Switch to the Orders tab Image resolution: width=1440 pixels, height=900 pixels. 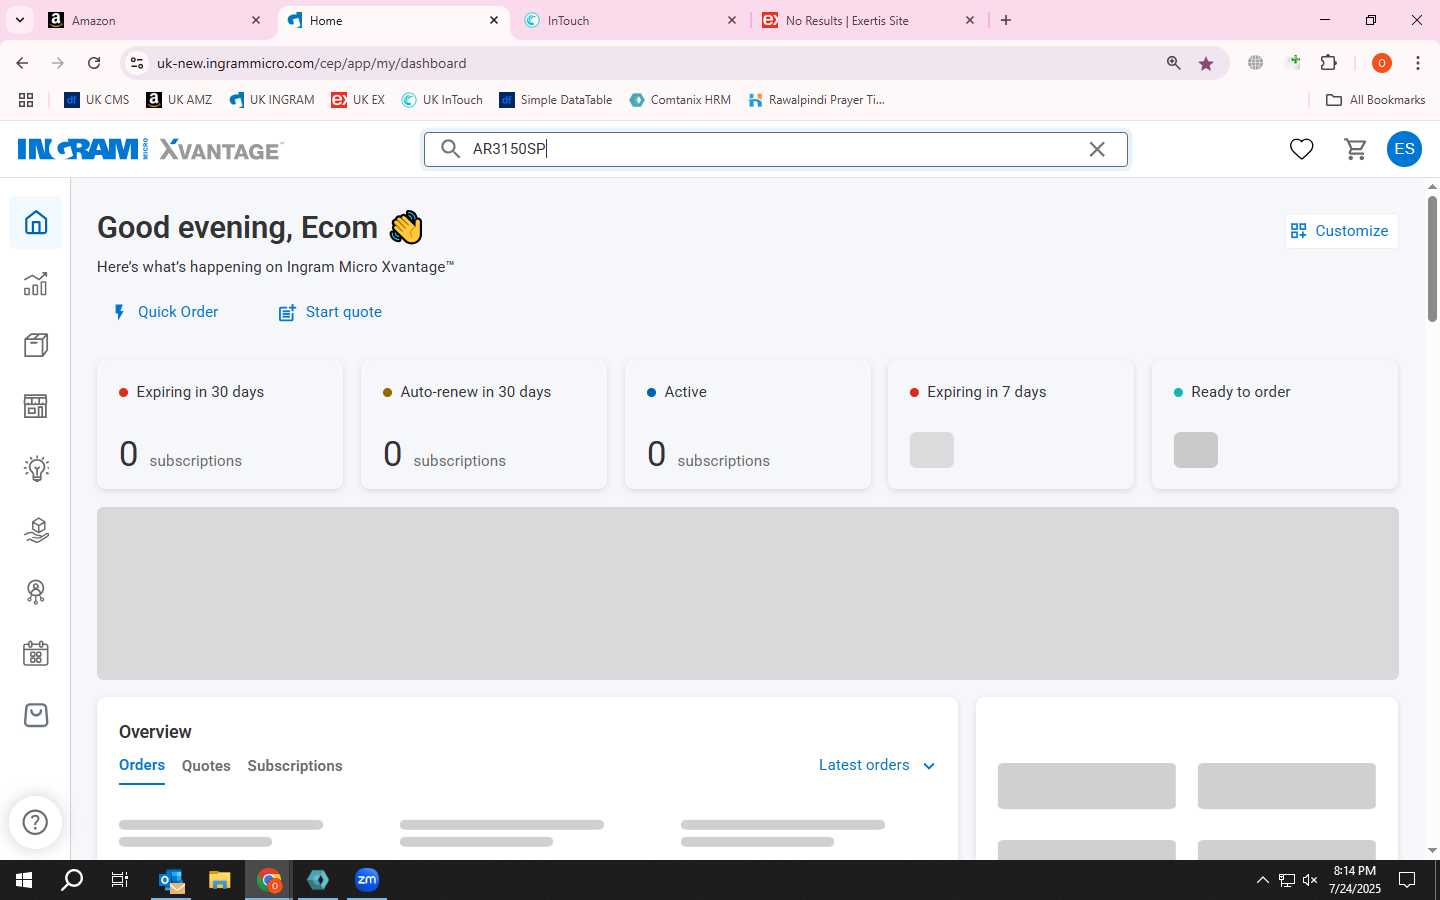click(x=142, y=765)
